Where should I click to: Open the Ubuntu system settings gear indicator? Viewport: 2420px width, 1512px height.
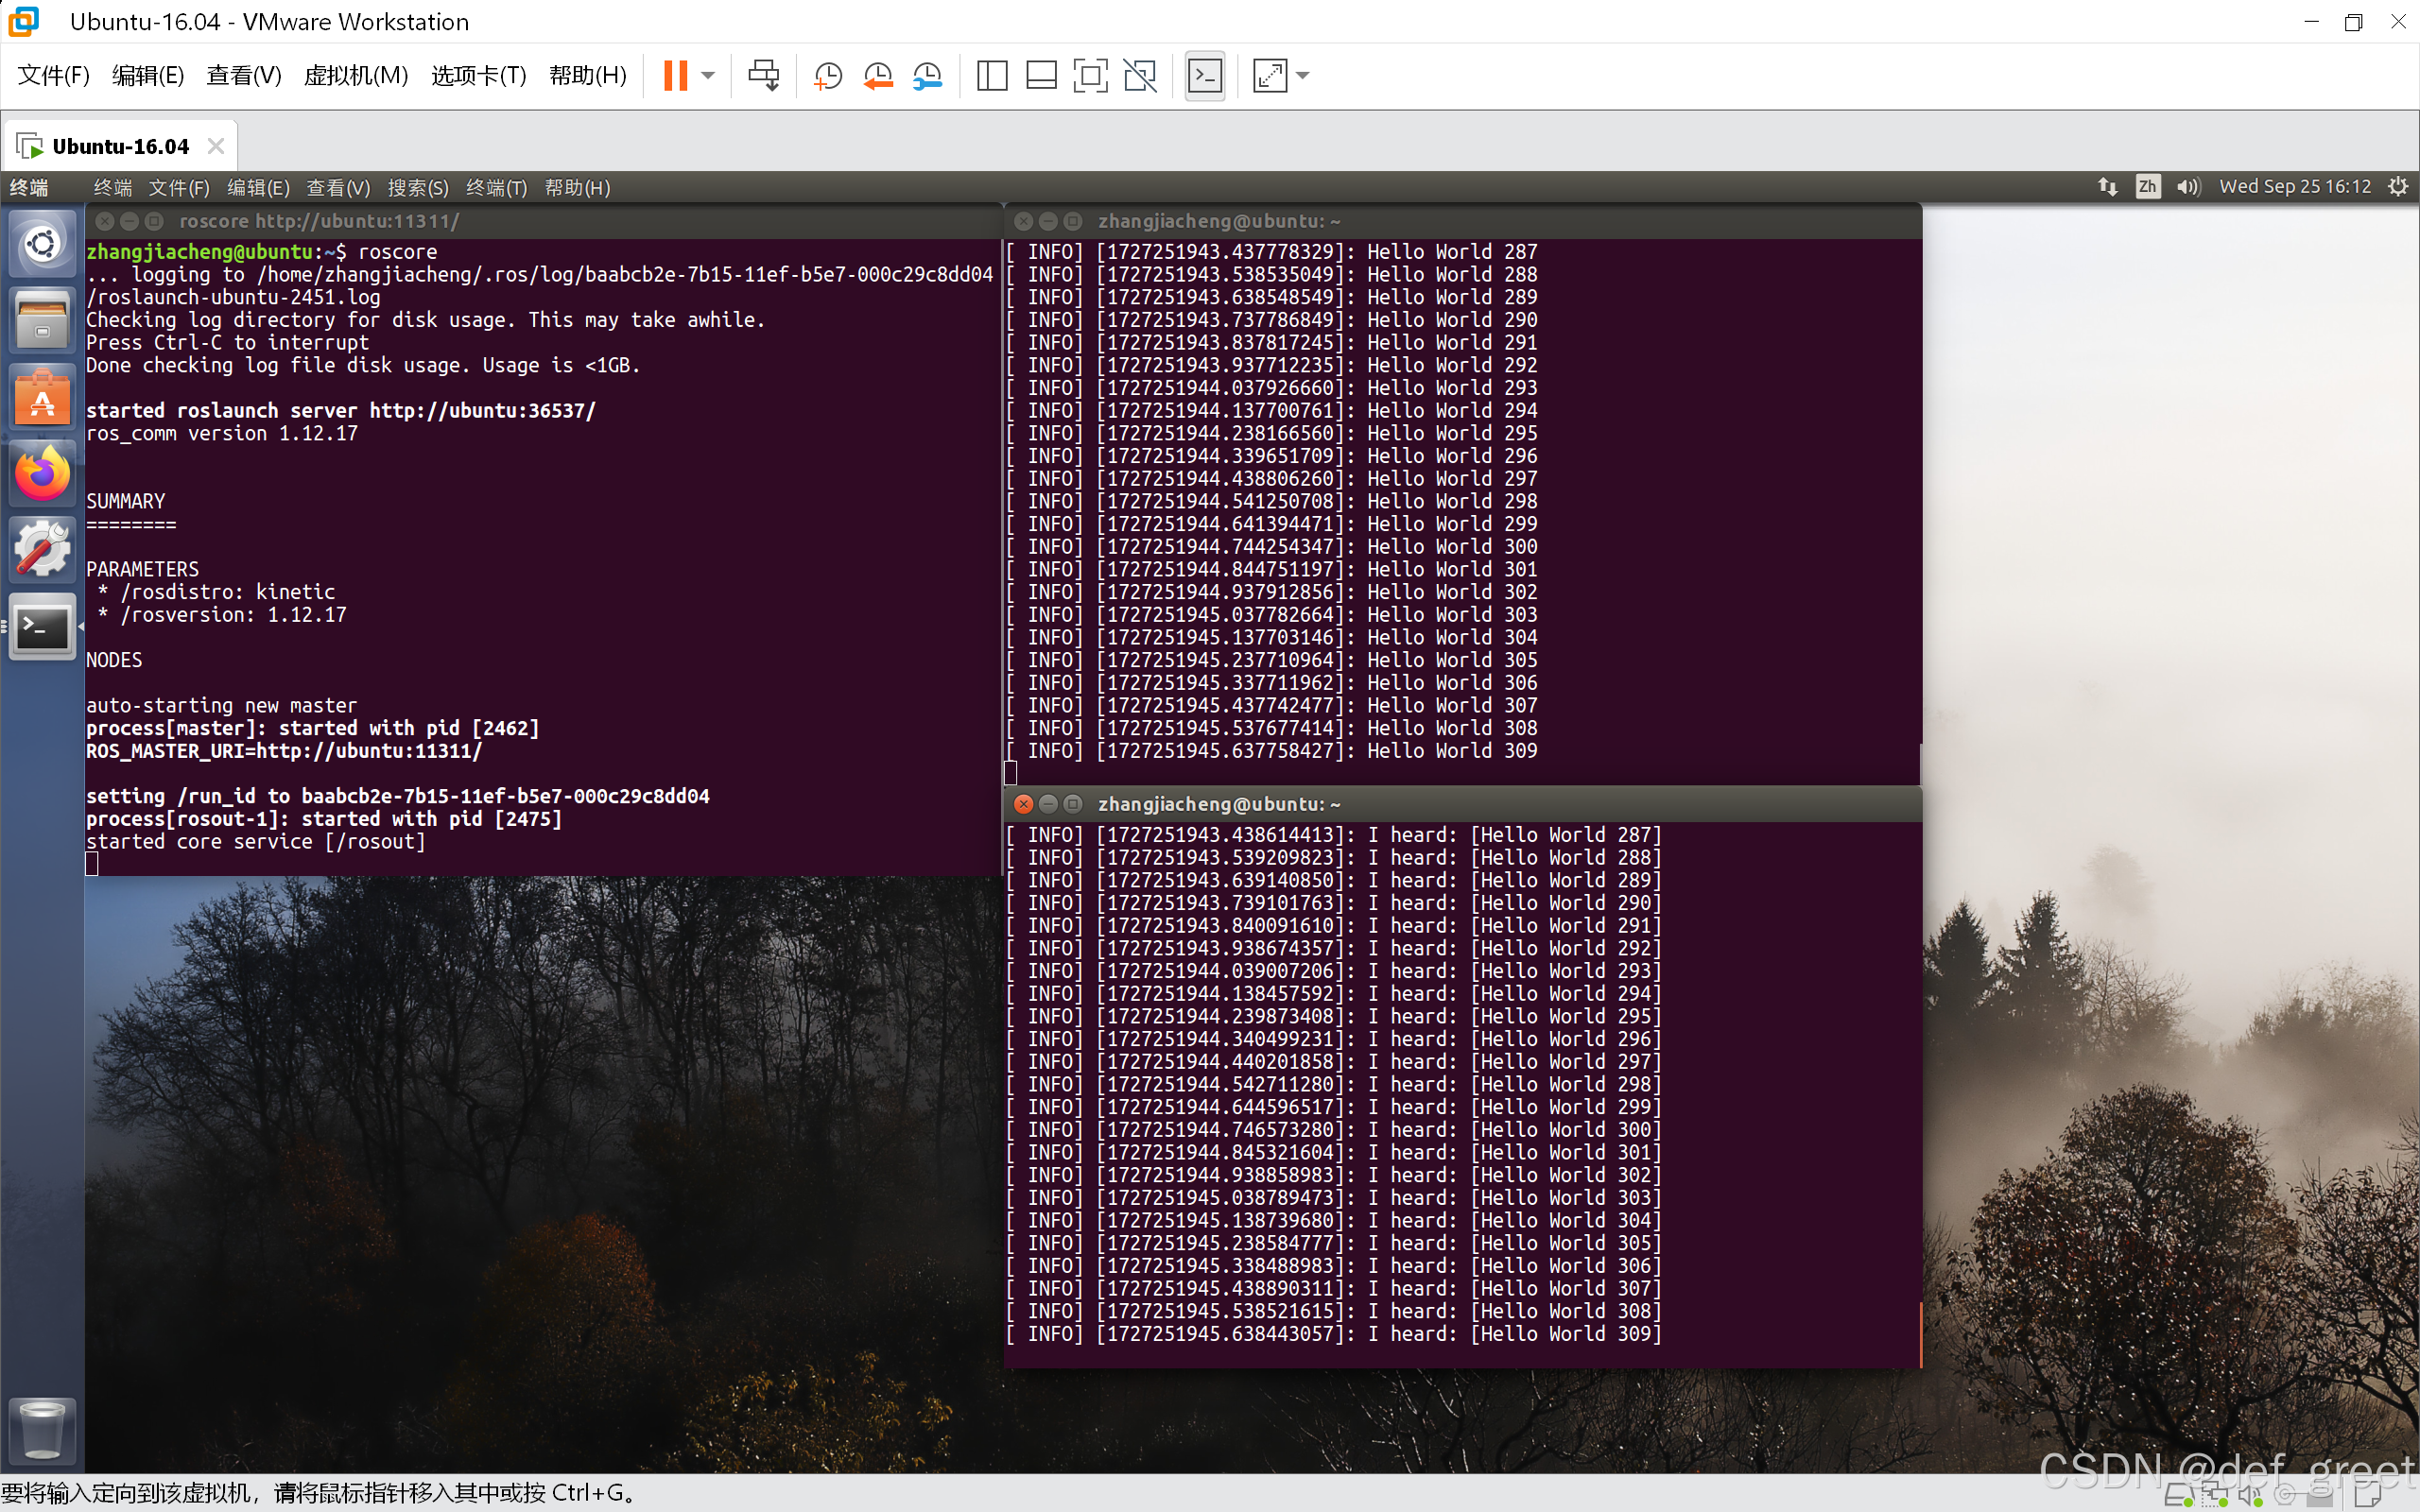click(2397, 187)
